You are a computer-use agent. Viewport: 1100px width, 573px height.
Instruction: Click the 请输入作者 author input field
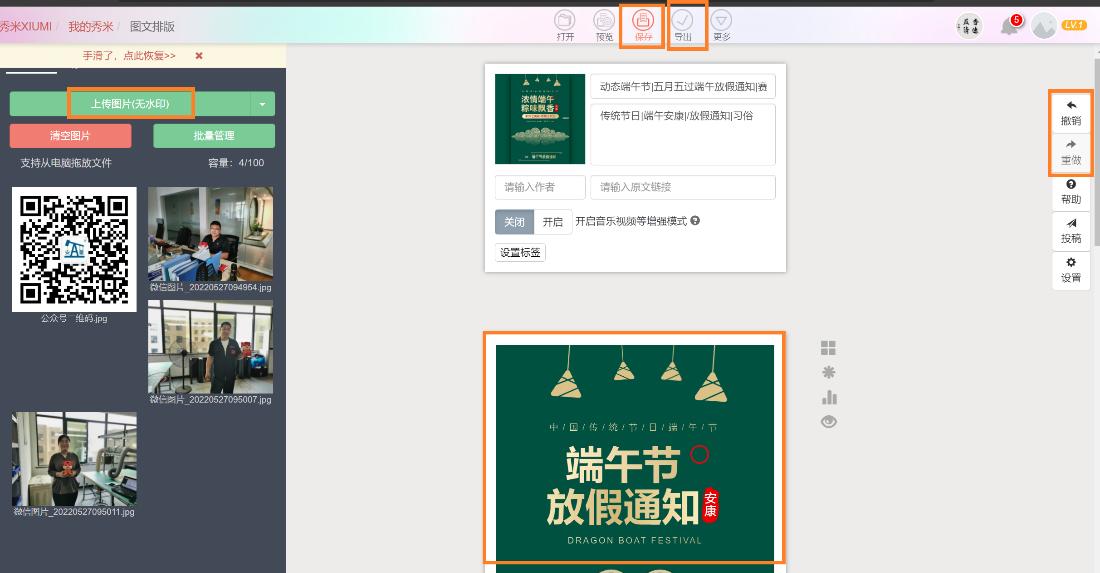[x=540, y=187]
